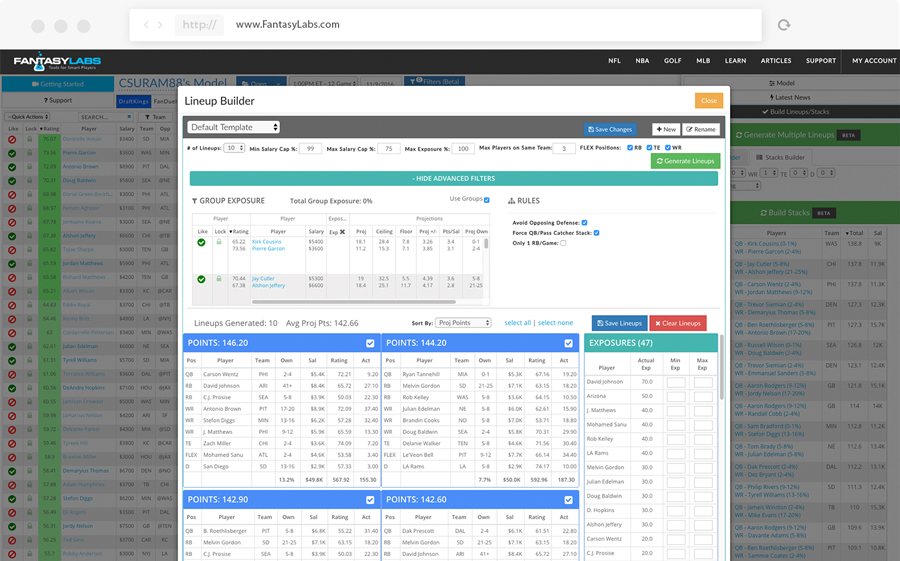Click the clear X in the player search box

[x=129, y=117]
